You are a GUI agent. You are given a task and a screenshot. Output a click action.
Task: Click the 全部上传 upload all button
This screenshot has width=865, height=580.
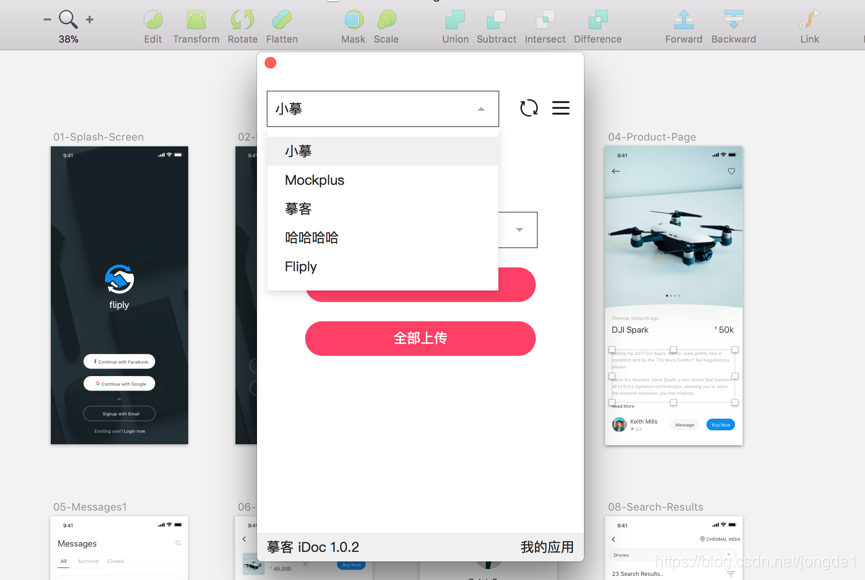[420, 338]
